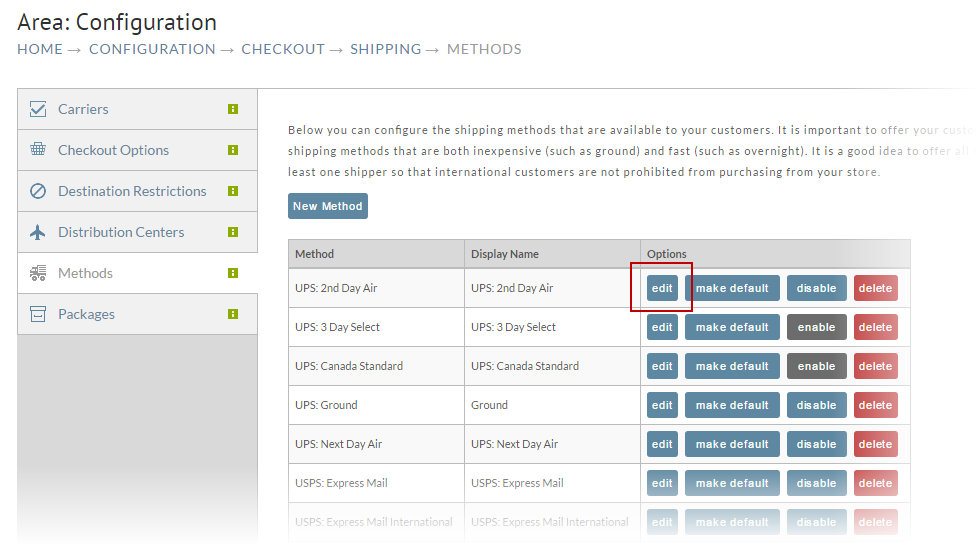Disable the UPS: 2nd Day Air method
Viewport: 978px width, 546px height.
point(816,288)
